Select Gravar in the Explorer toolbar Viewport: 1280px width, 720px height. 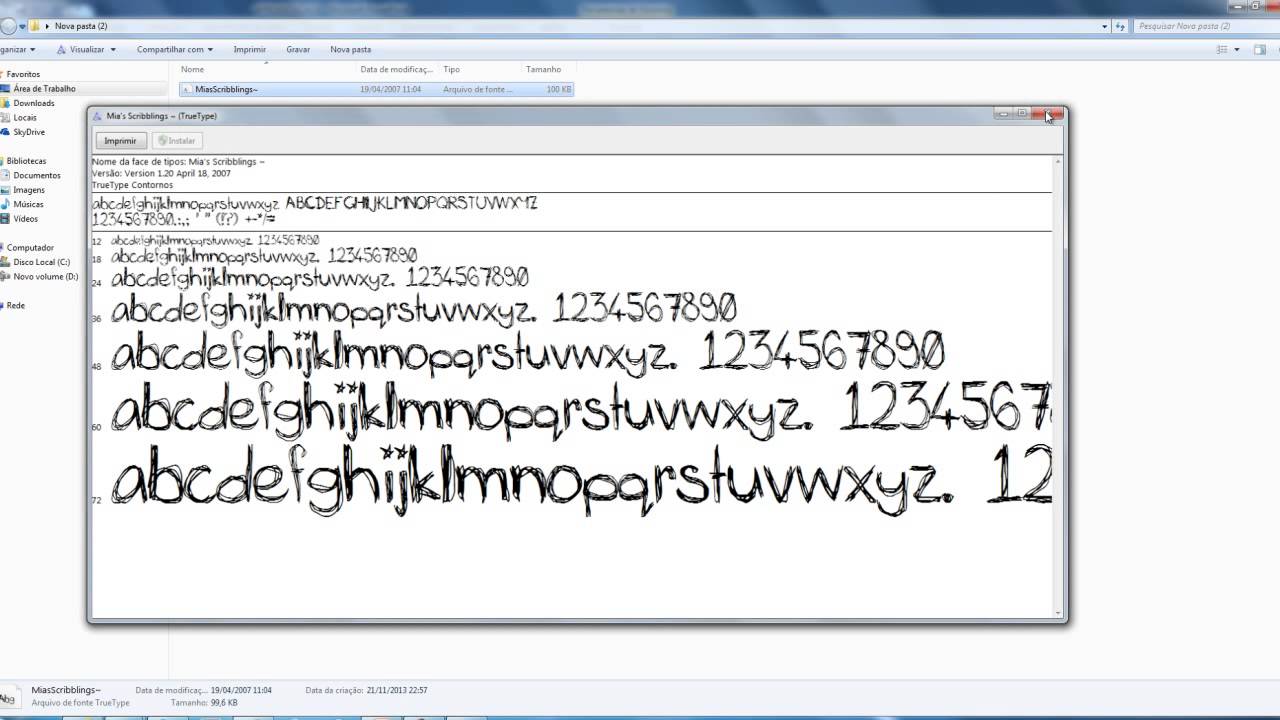pos(298,49)
